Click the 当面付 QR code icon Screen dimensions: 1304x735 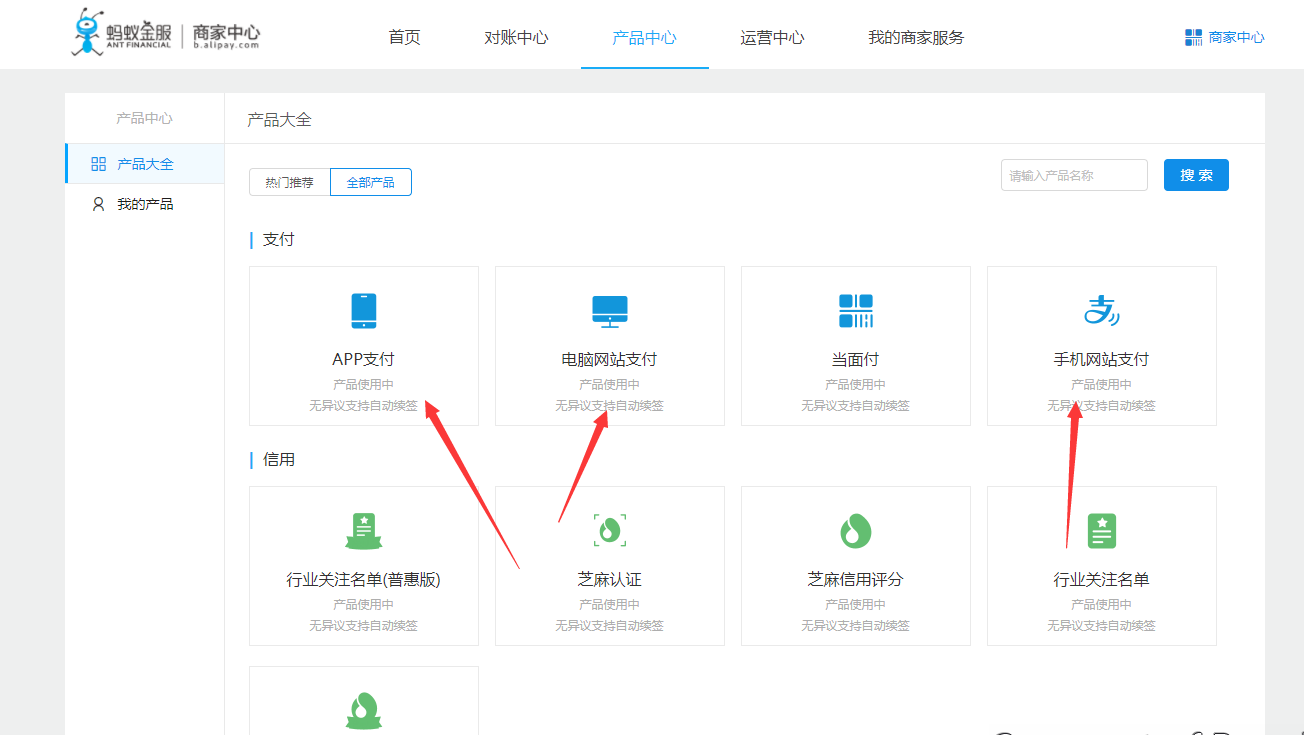[856, 311]
